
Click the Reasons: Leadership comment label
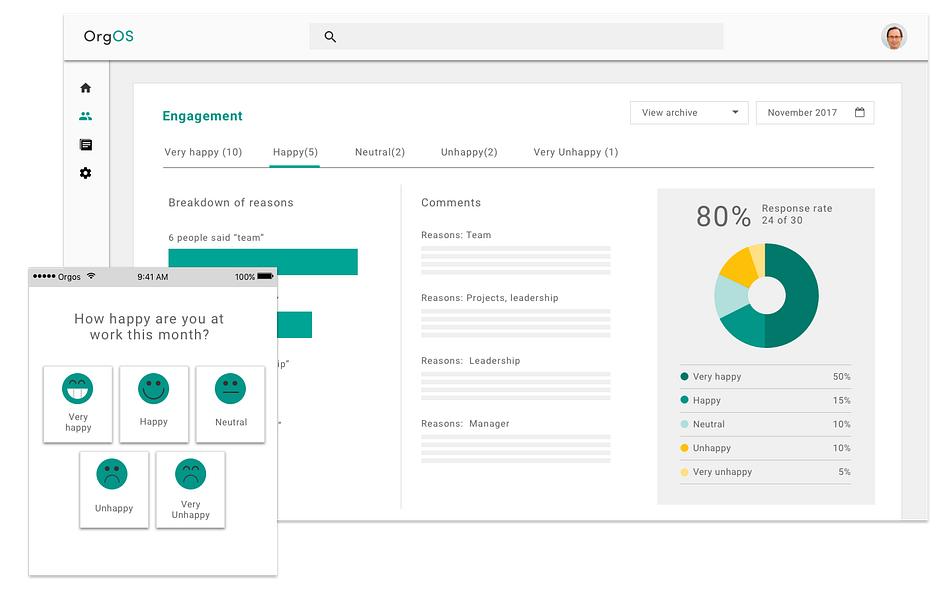point(470,361)
